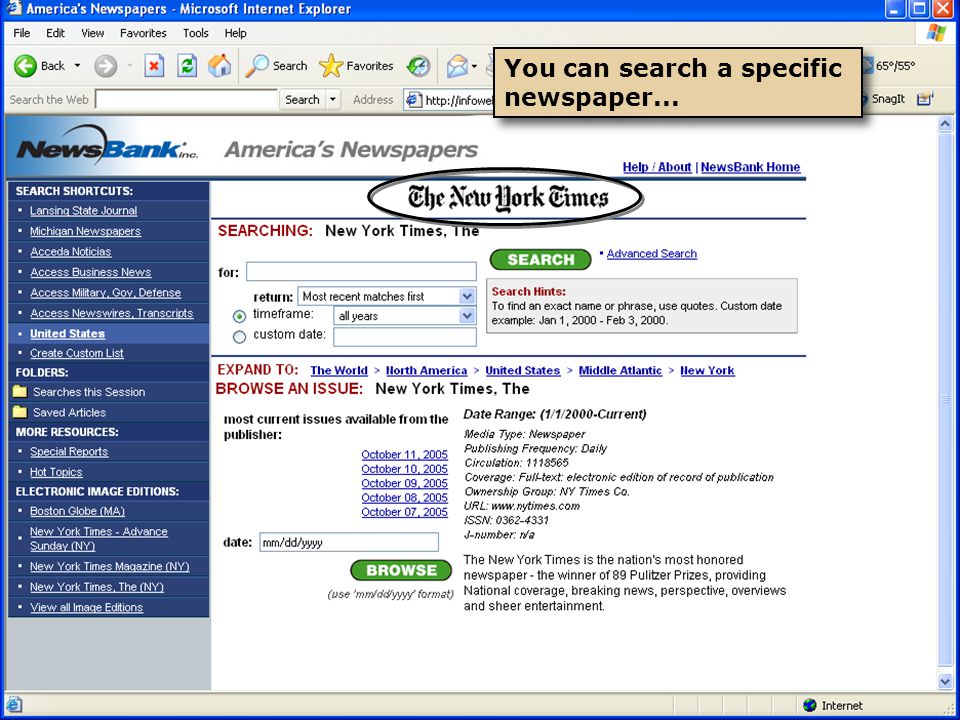Click the weather 65°/55° toolbar item

pos(889,66)
